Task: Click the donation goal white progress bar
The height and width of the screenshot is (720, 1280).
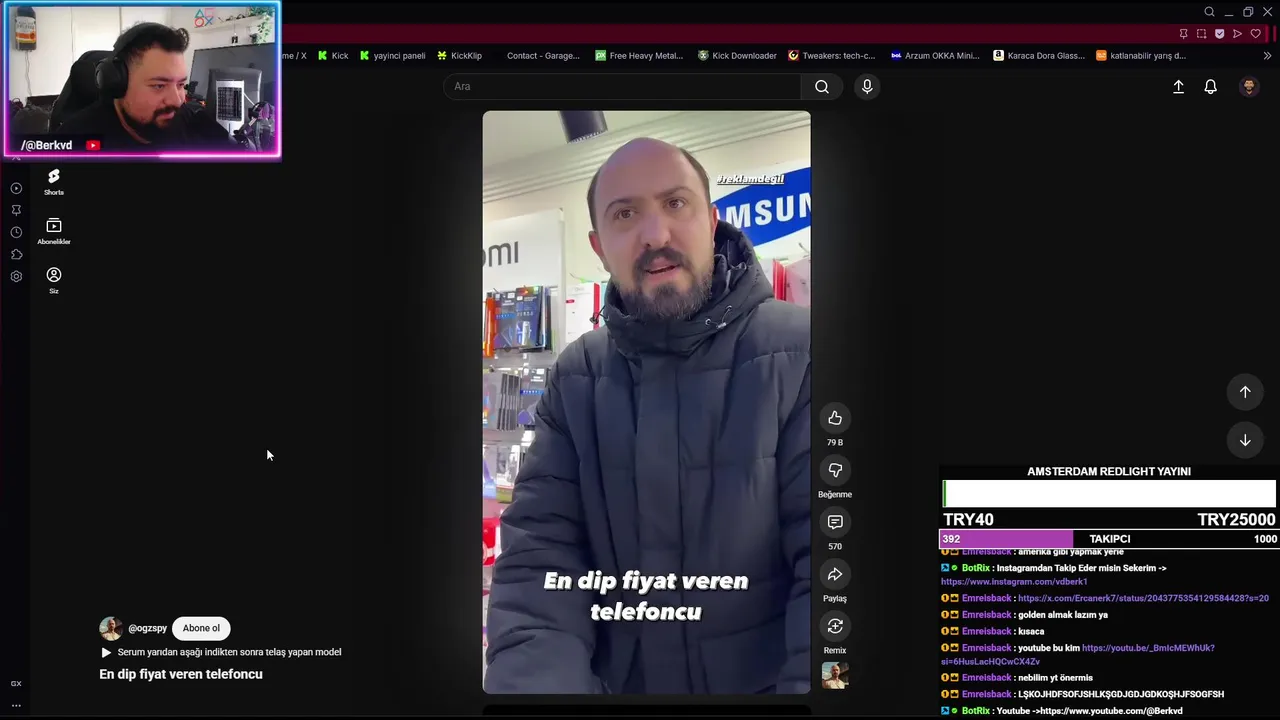Action: [x=1109, y=494]
